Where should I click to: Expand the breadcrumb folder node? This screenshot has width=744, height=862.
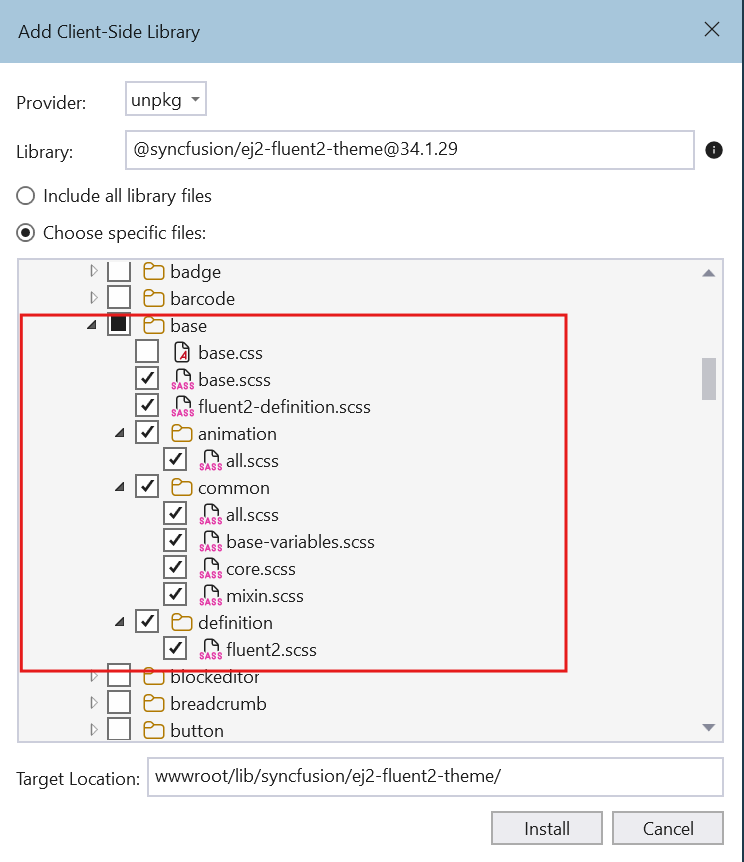click(x=93, y=703)
